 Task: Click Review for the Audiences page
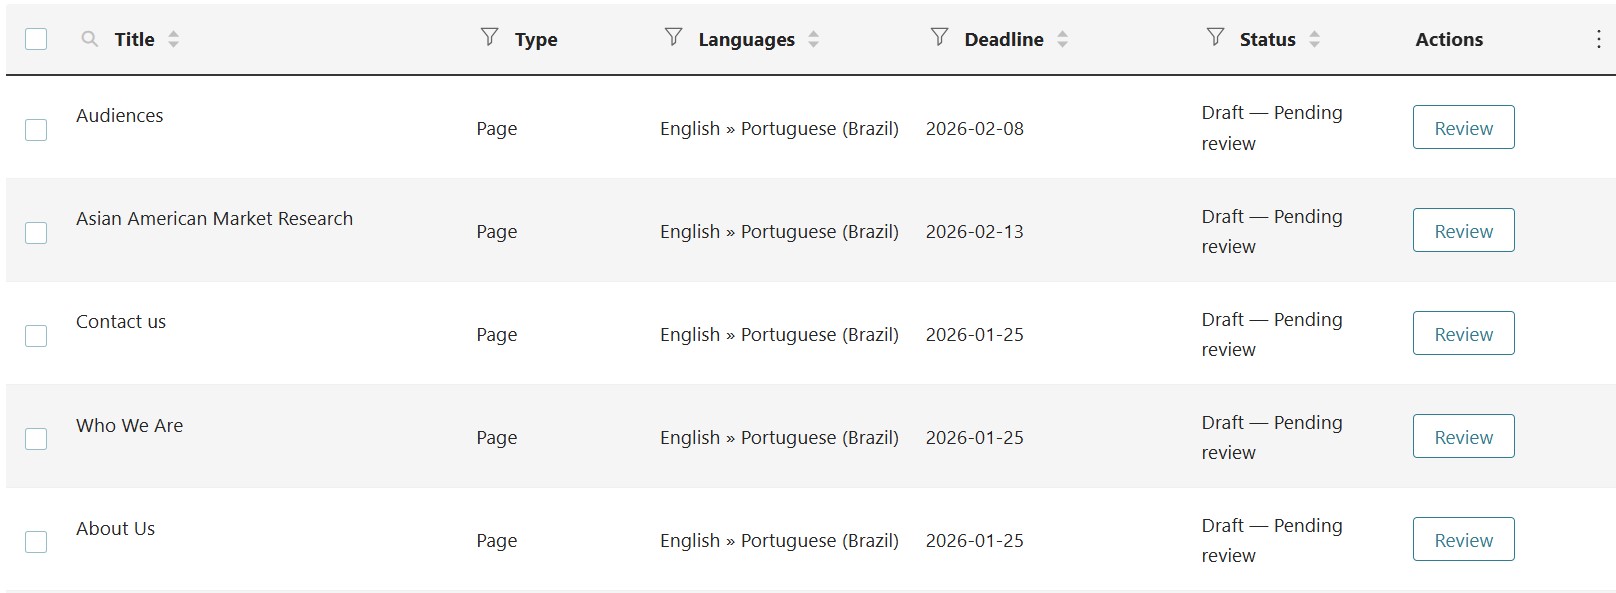click(x=1463, y=128)
